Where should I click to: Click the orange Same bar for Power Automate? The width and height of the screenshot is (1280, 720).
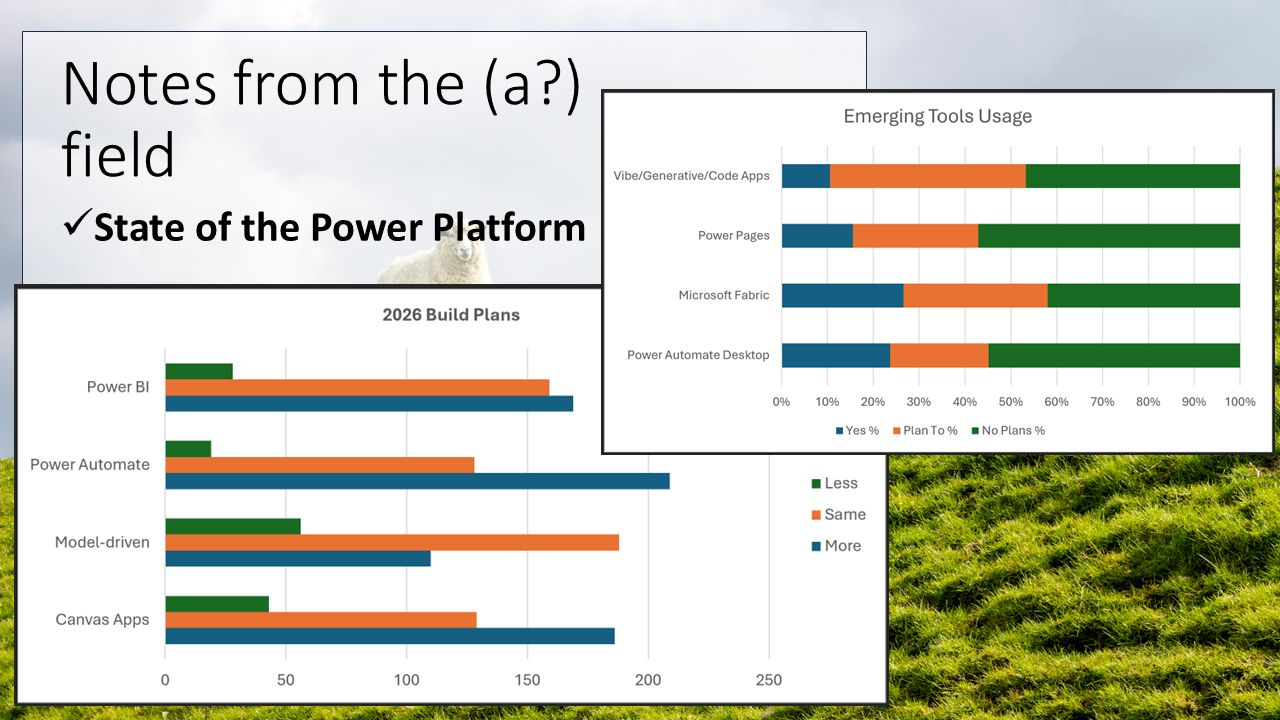[320, 465]
